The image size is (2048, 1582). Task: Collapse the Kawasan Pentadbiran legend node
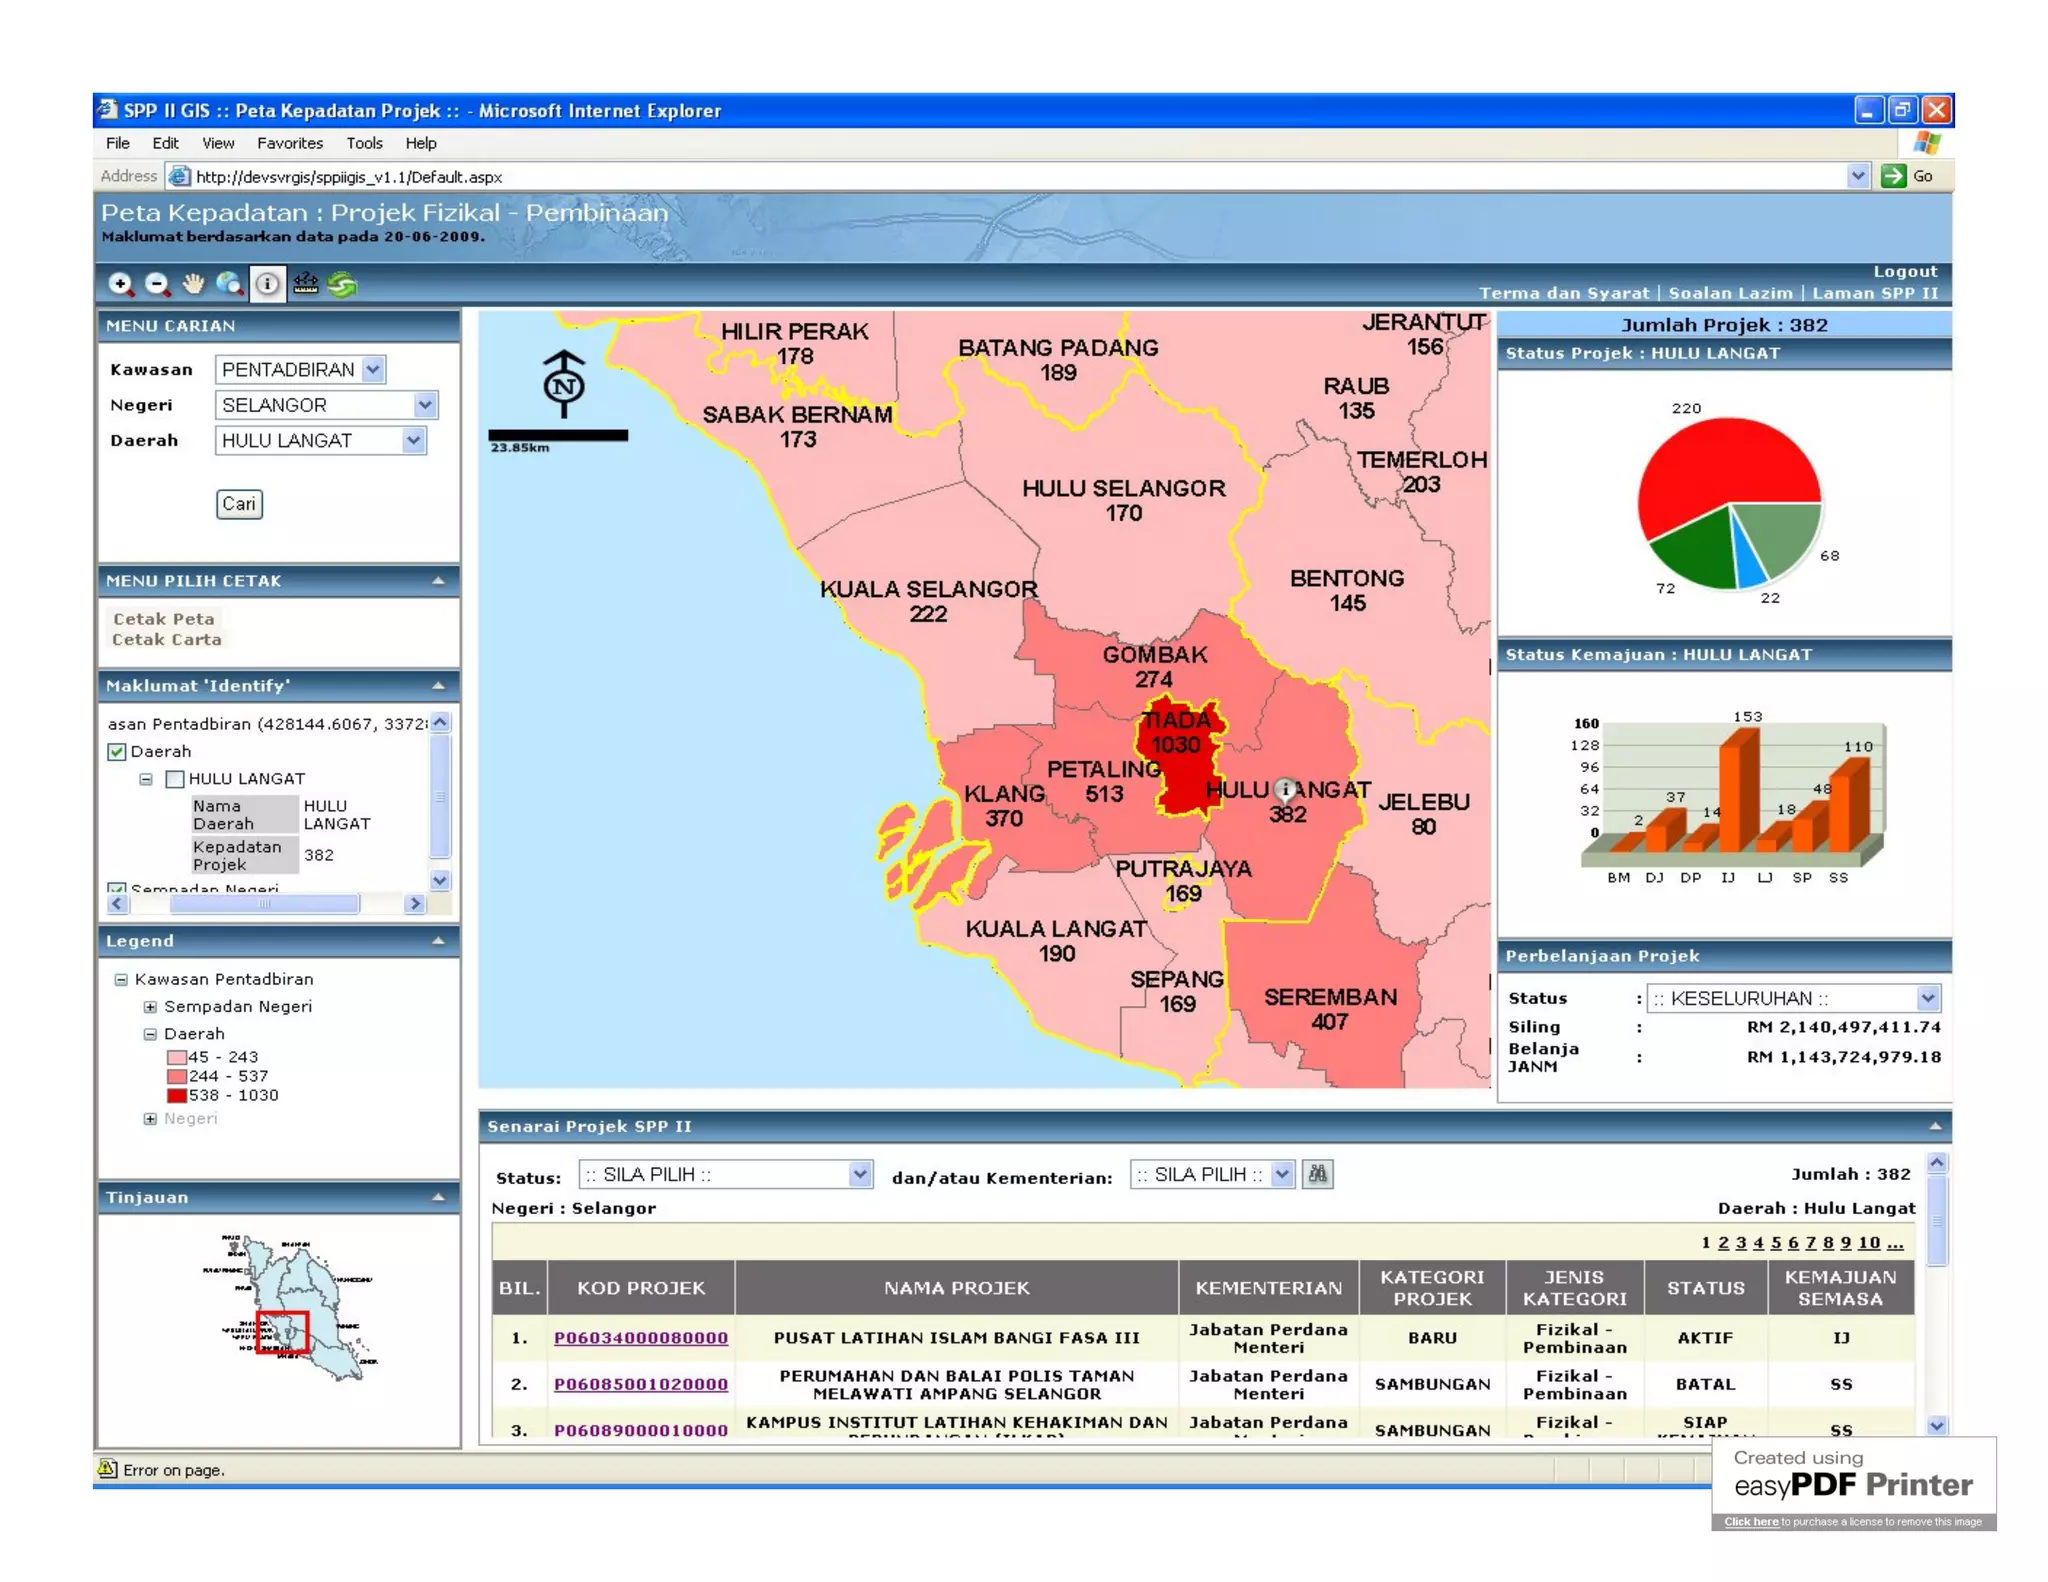point(121,980)
